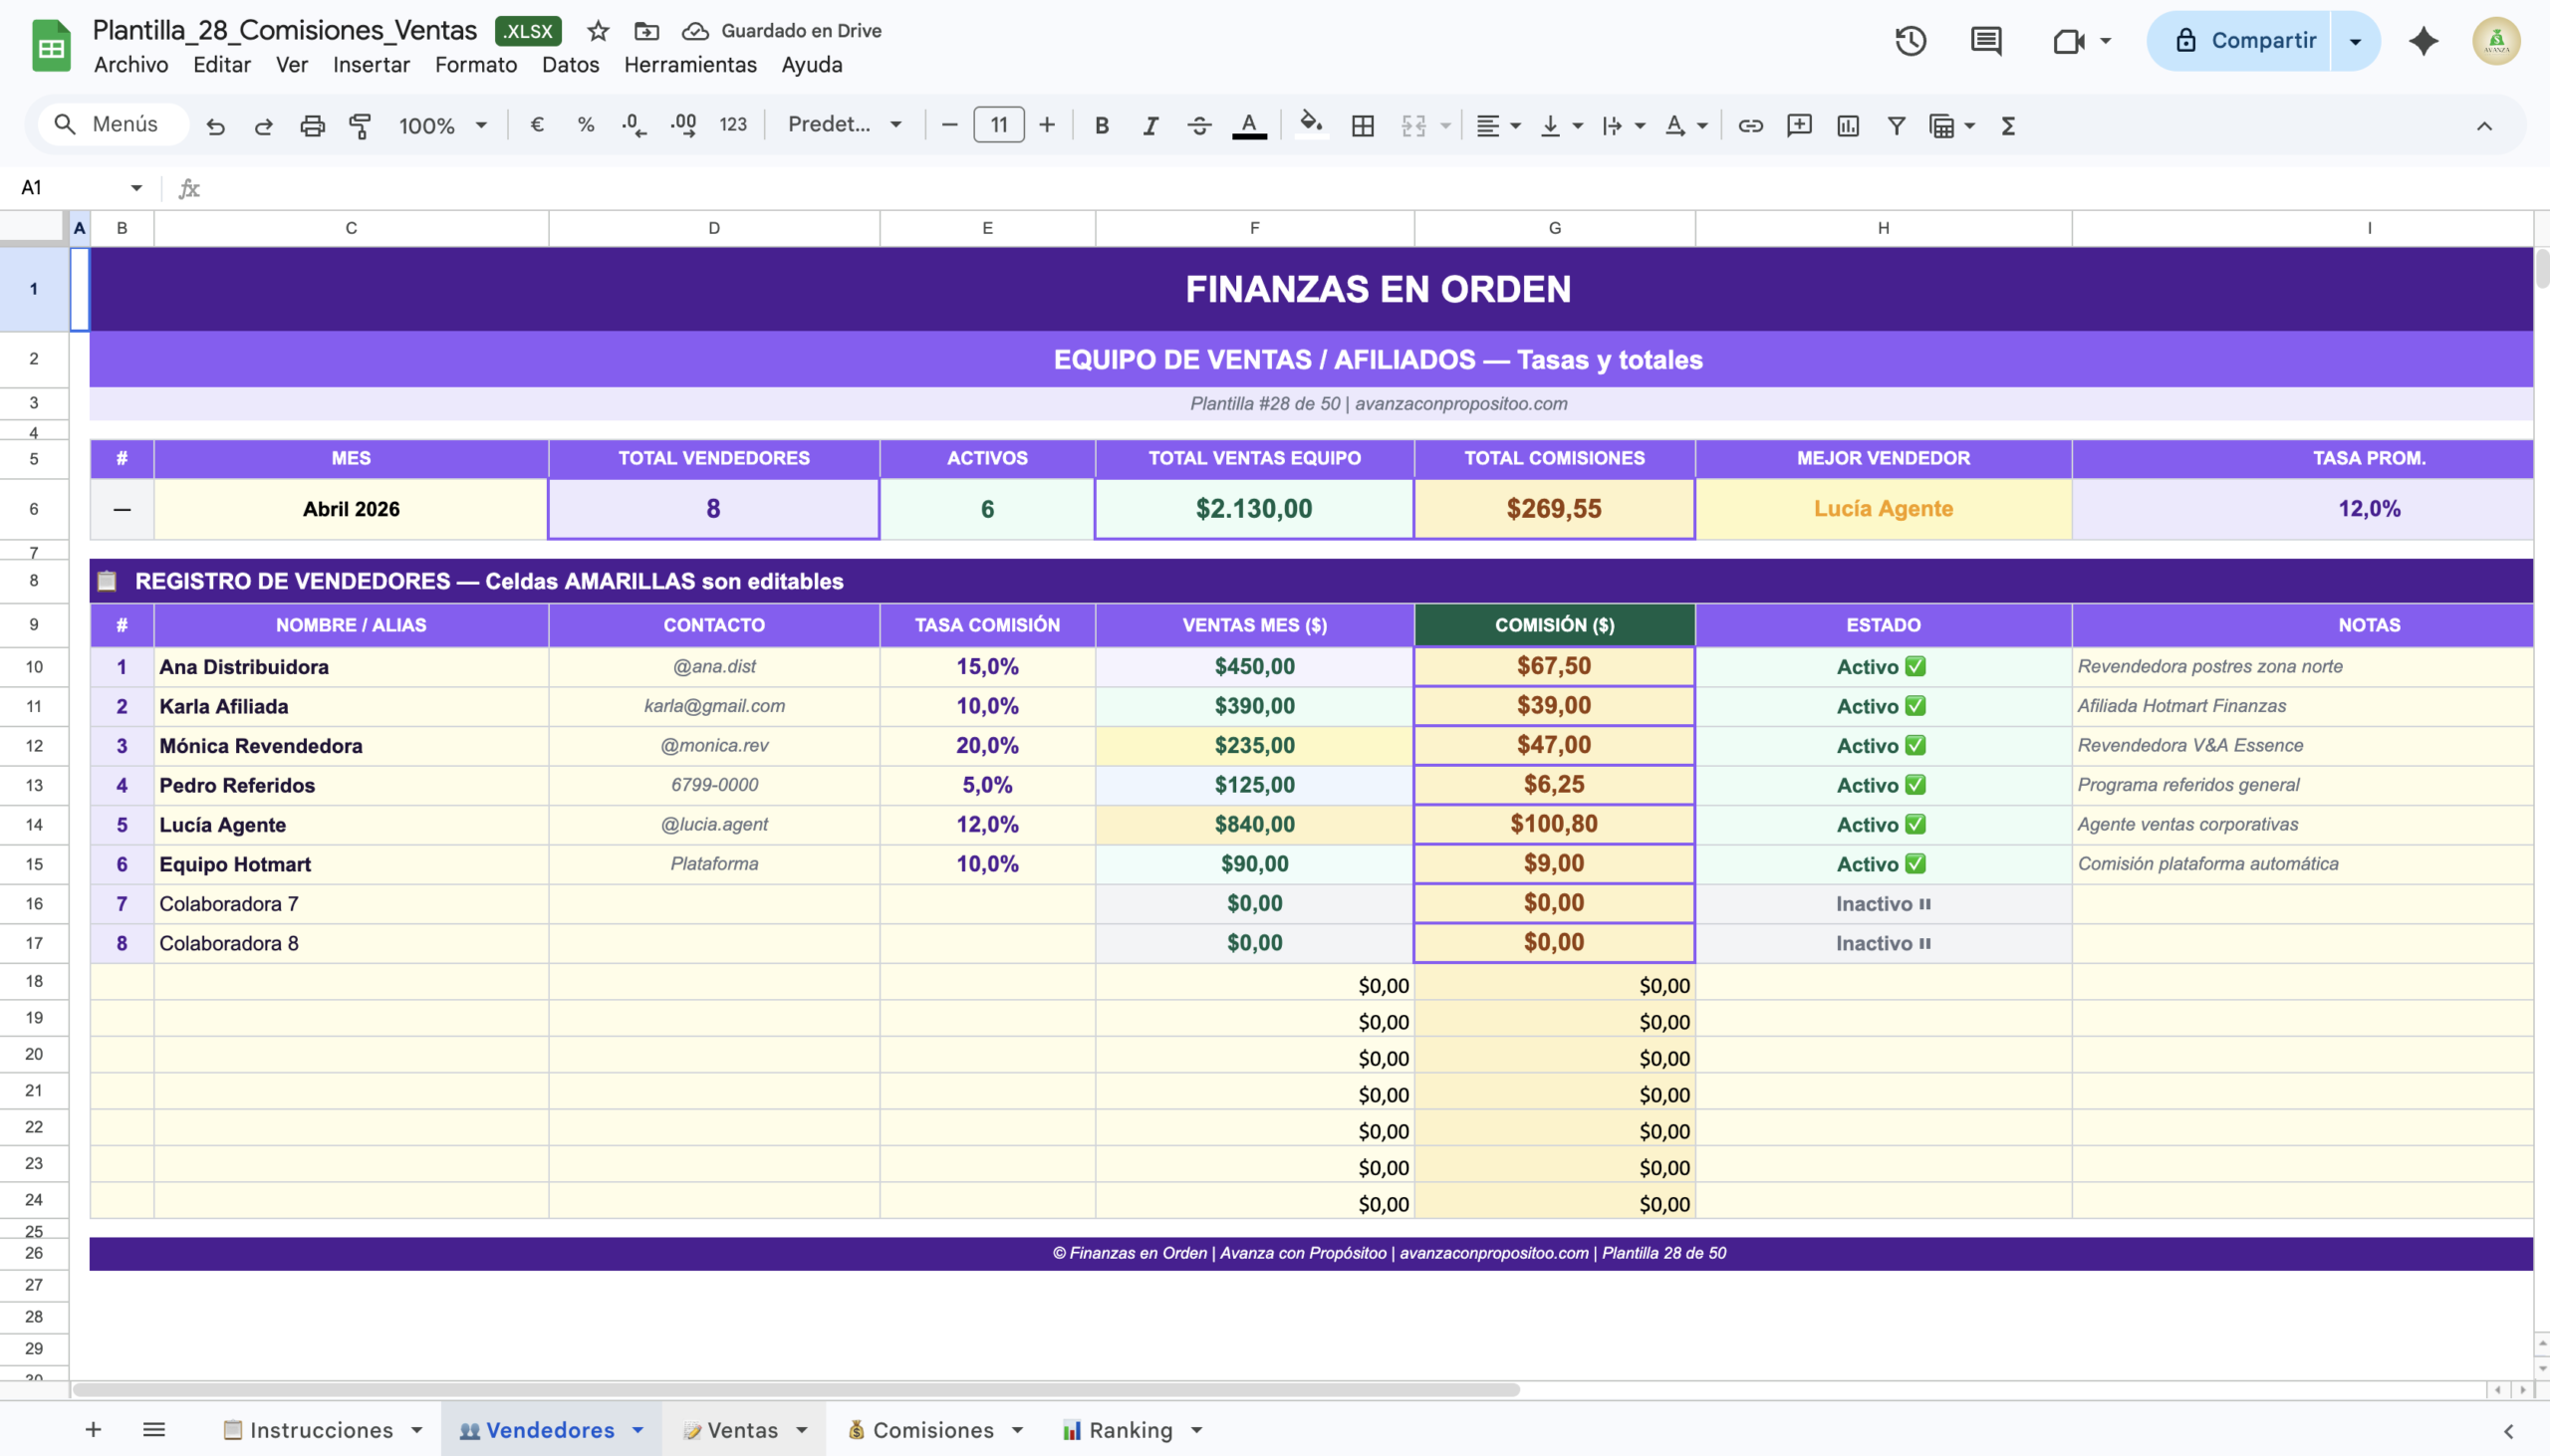The height and width of the screenshot is (1456, 2550).
Task: Click the borders grid icon
Action: (x=1362, y=125)
